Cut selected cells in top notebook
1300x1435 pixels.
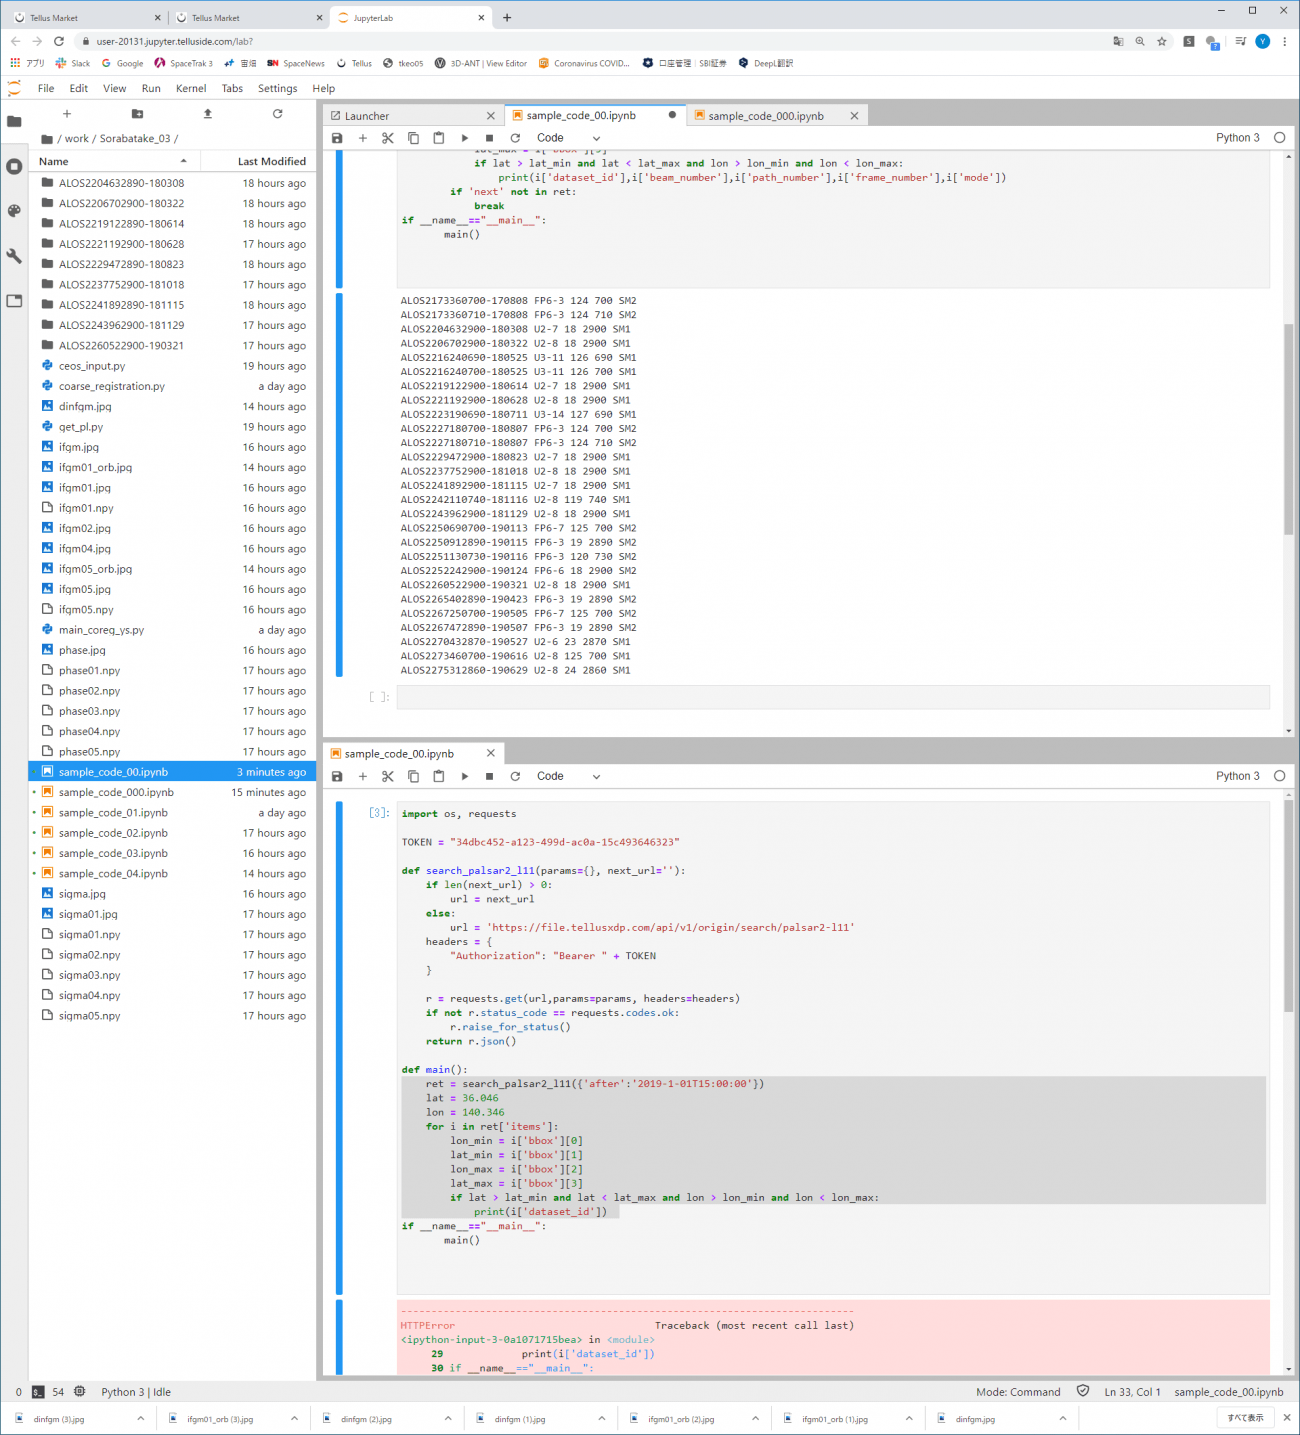388,138
